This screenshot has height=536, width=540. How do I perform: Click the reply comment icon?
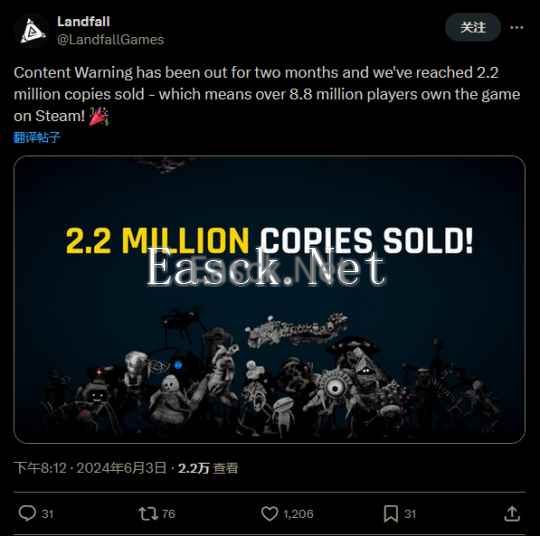pyautogui.click(x=27, y=513)
